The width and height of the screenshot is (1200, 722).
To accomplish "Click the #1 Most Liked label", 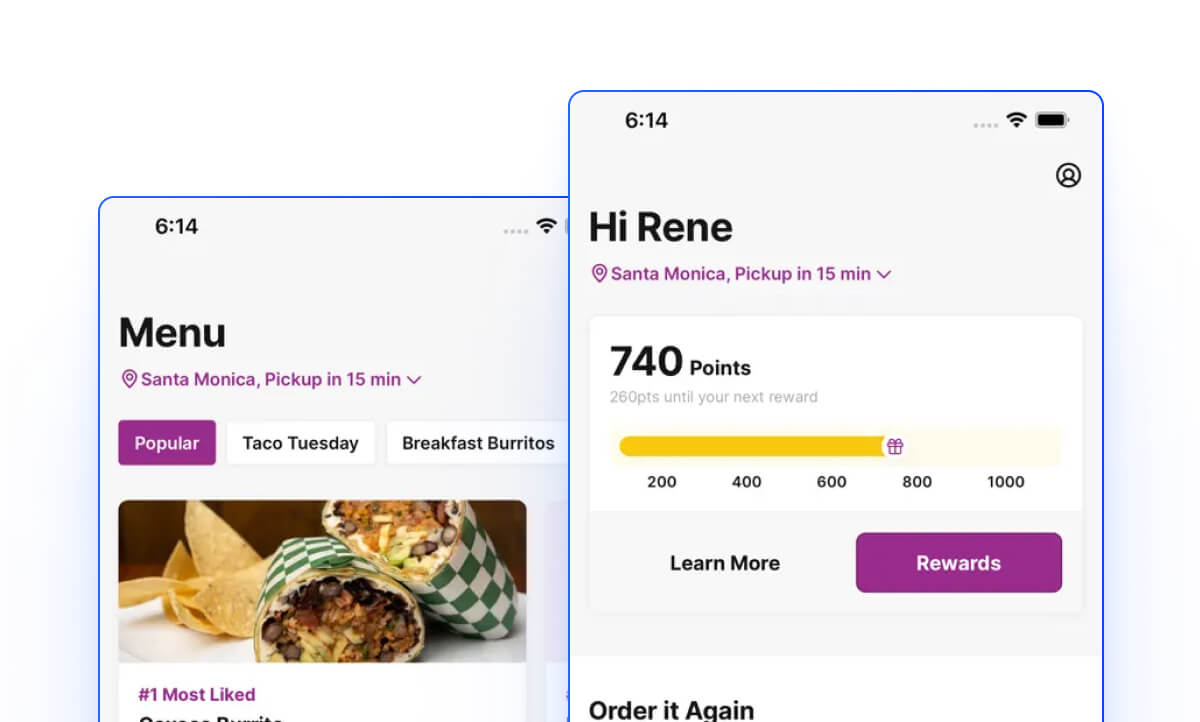I will 197,694.
